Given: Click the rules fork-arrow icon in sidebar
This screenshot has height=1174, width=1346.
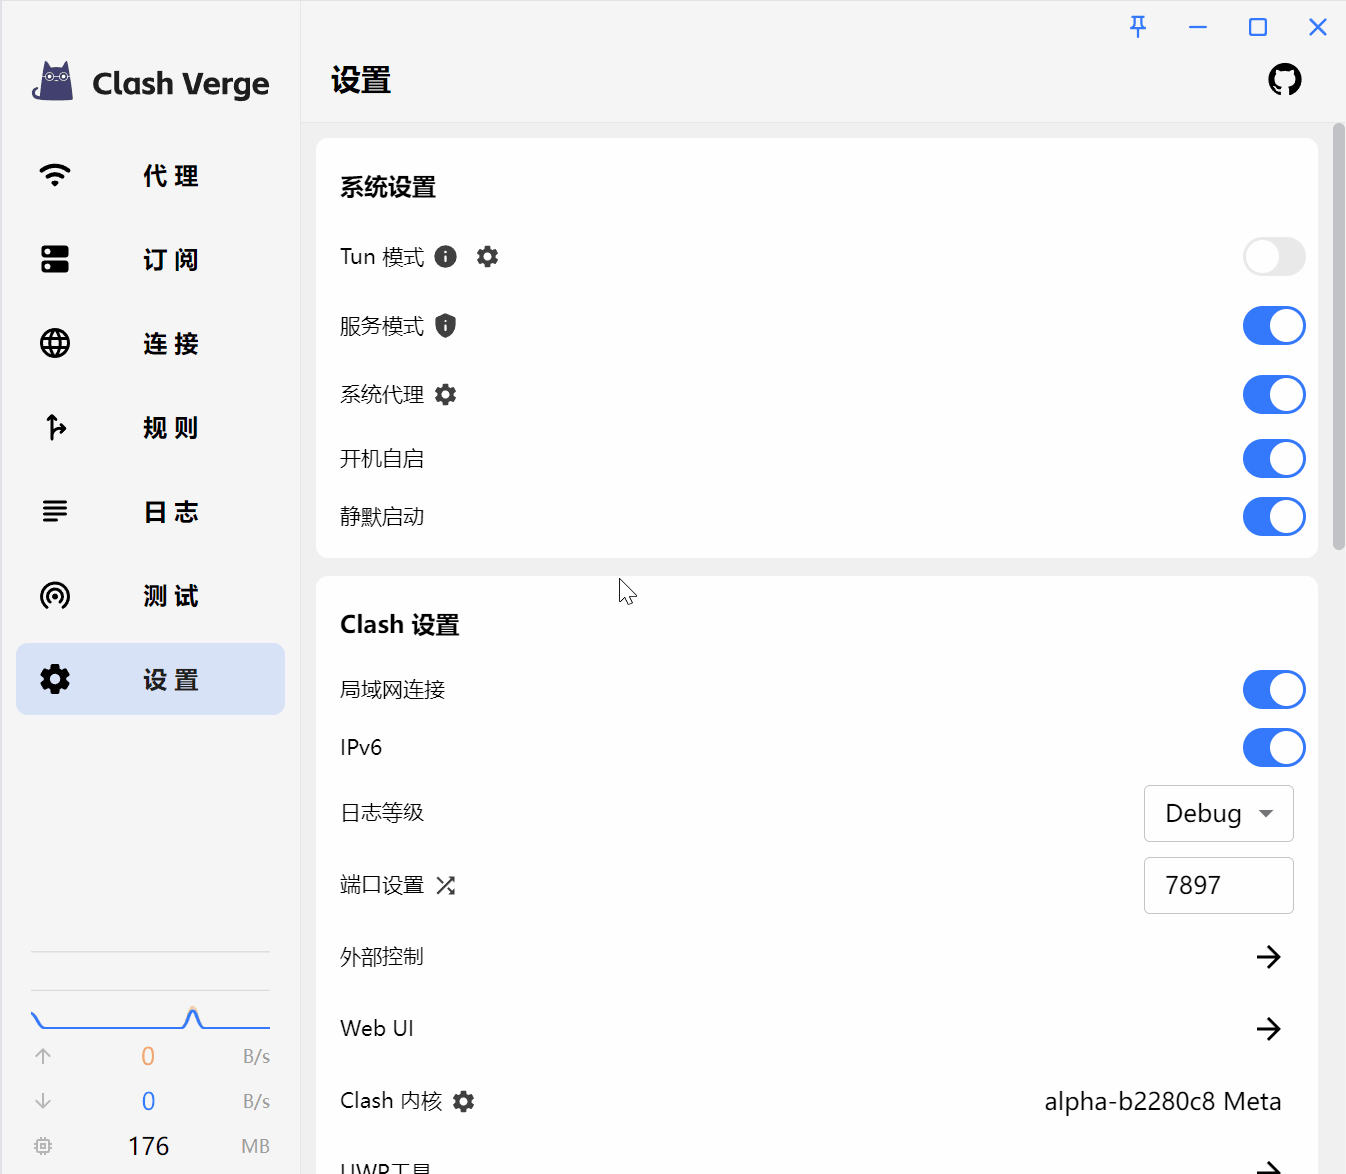Looking at the screenshot, I should pos(55,427).
